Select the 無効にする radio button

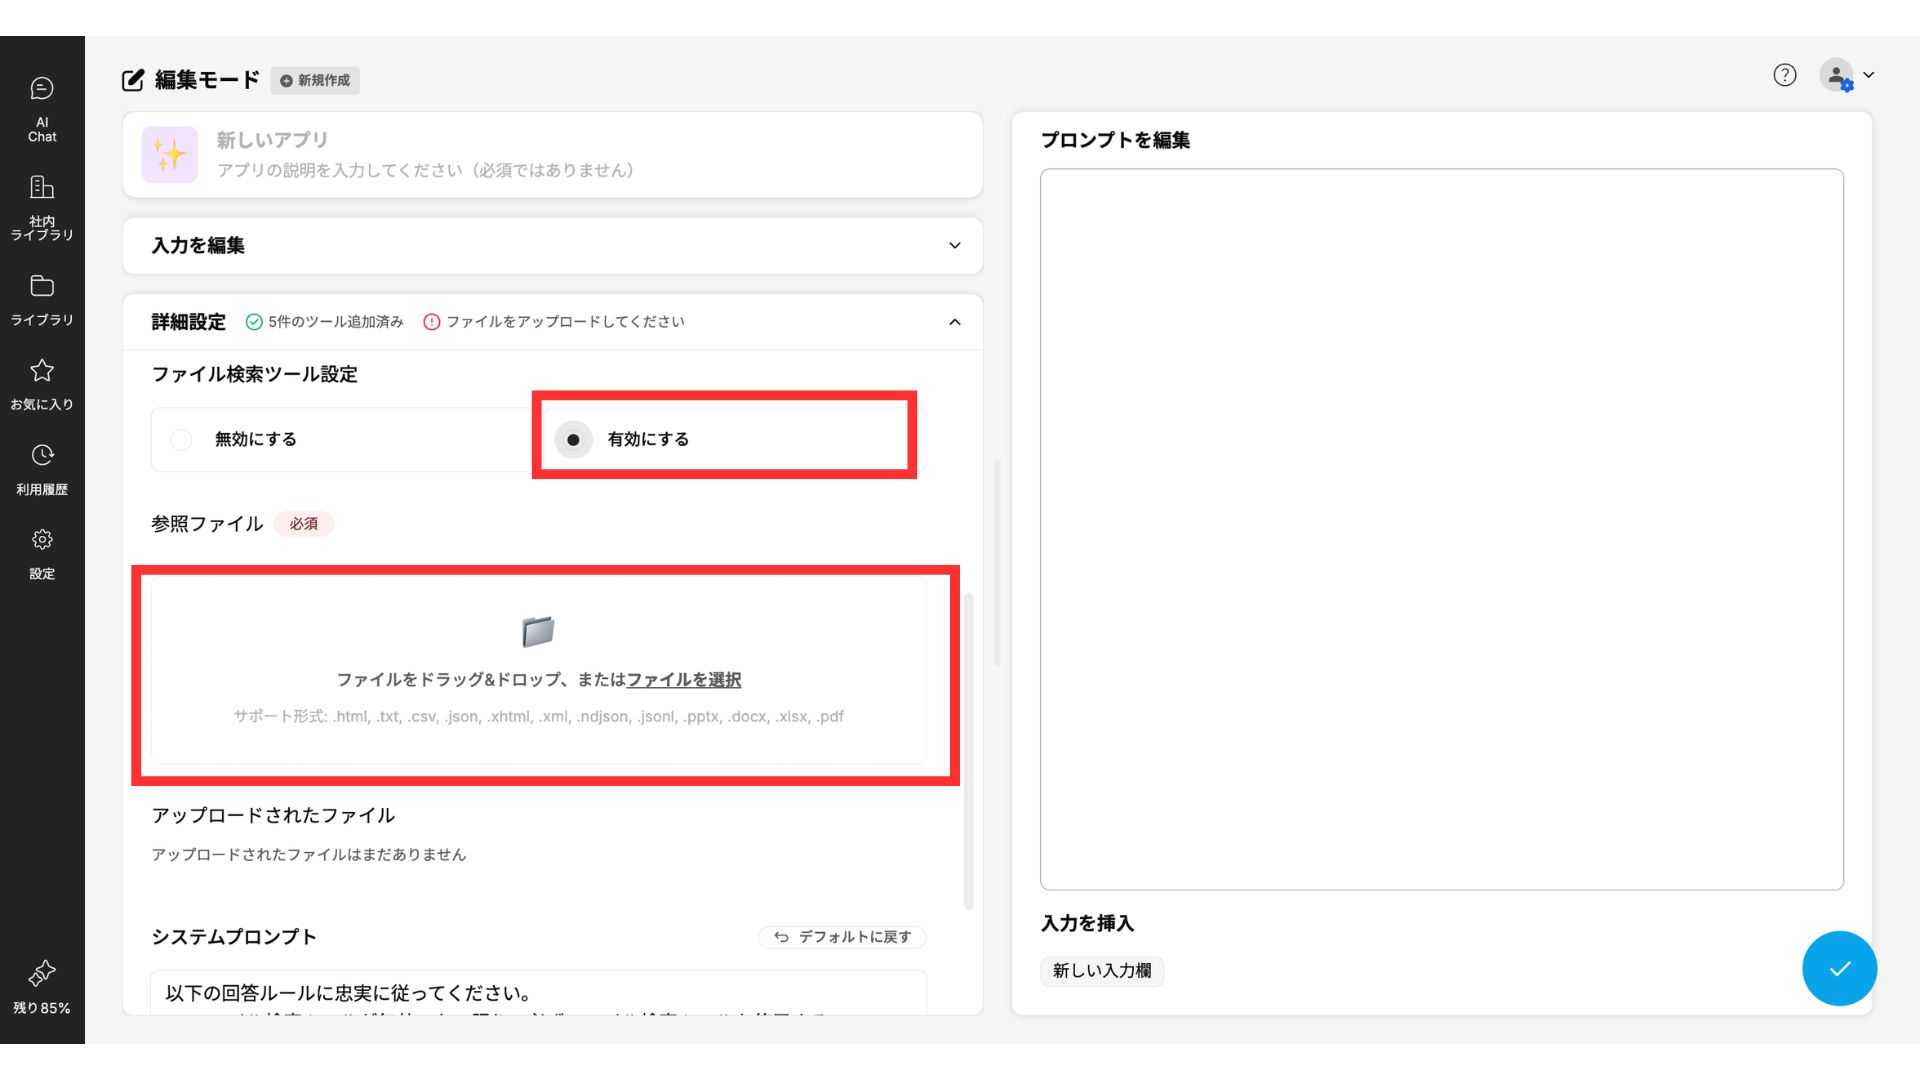pos(181,440)
